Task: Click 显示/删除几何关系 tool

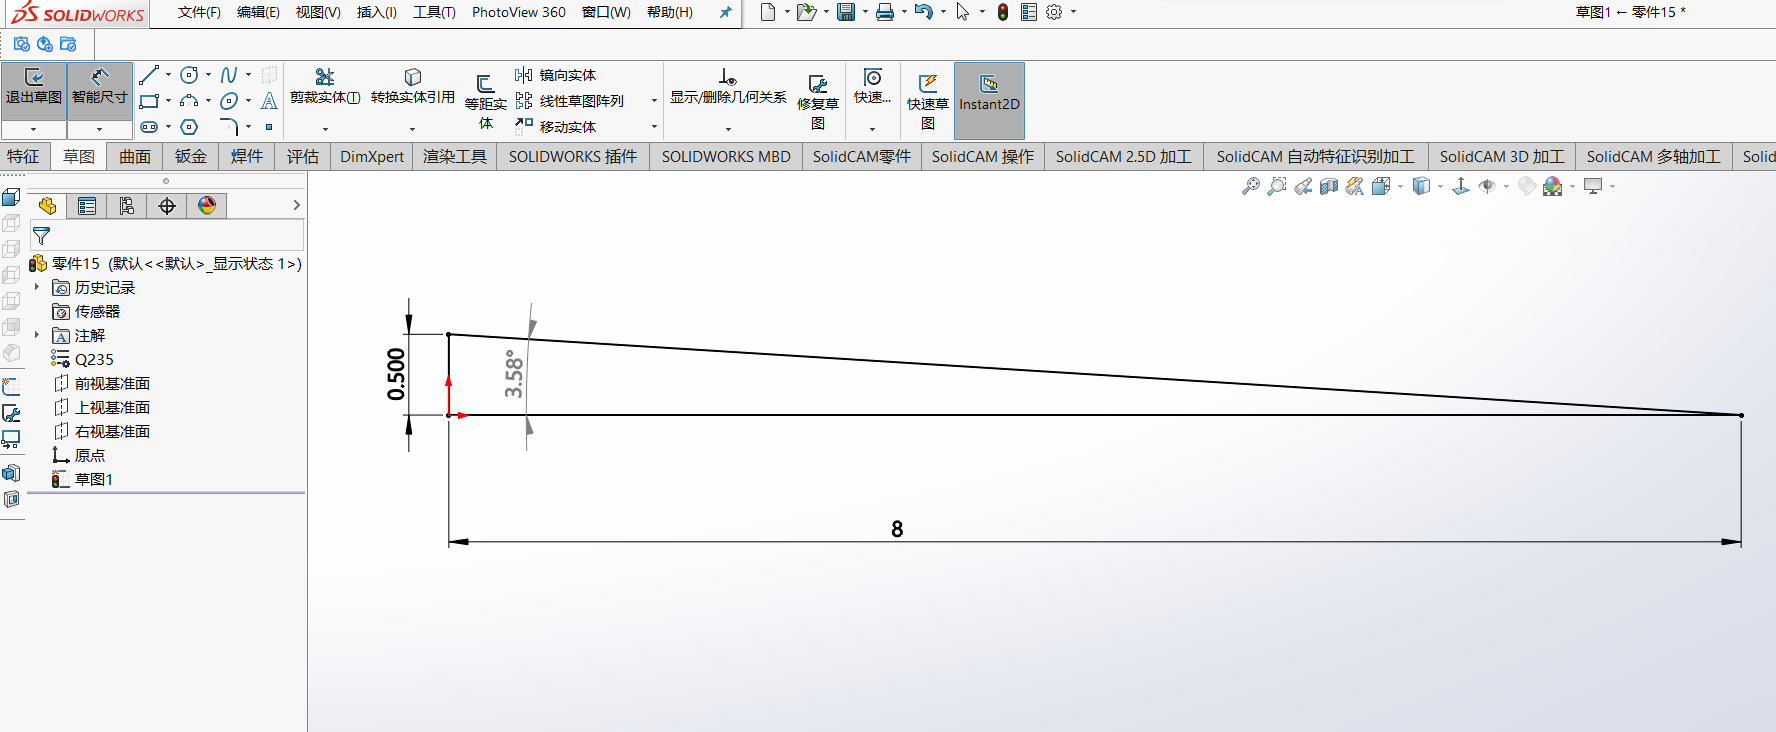Action: [728, 87]
